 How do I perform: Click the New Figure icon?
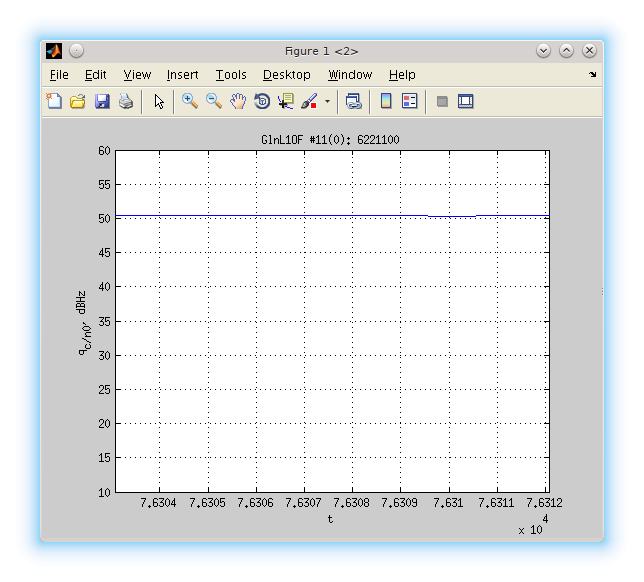click(54, 101)
